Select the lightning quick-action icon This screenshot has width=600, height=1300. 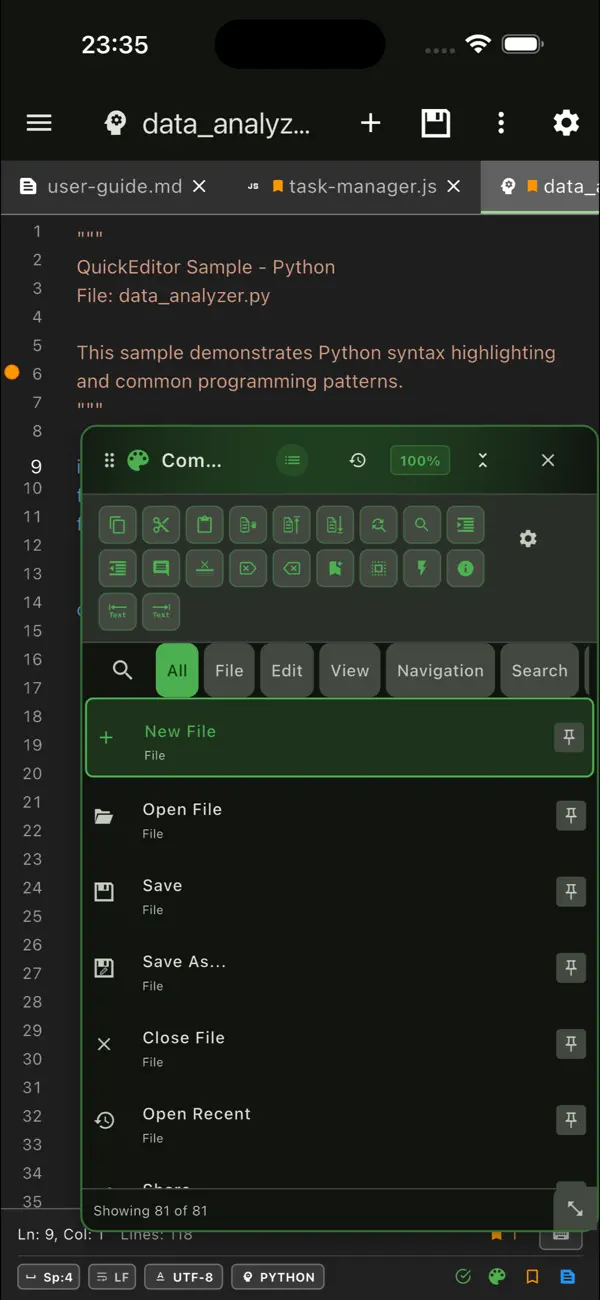(x=421, y=569)
